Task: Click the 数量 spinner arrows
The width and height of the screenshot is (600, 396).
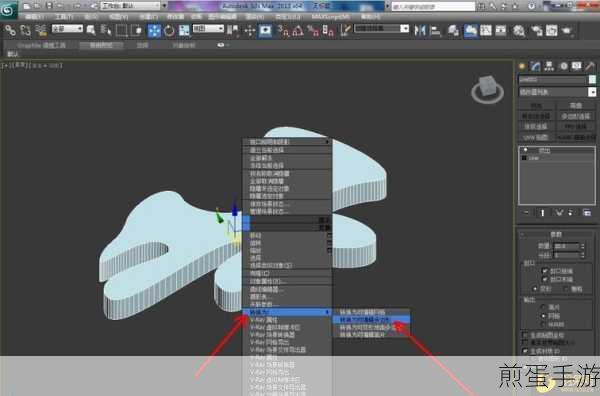Action: 582,246
